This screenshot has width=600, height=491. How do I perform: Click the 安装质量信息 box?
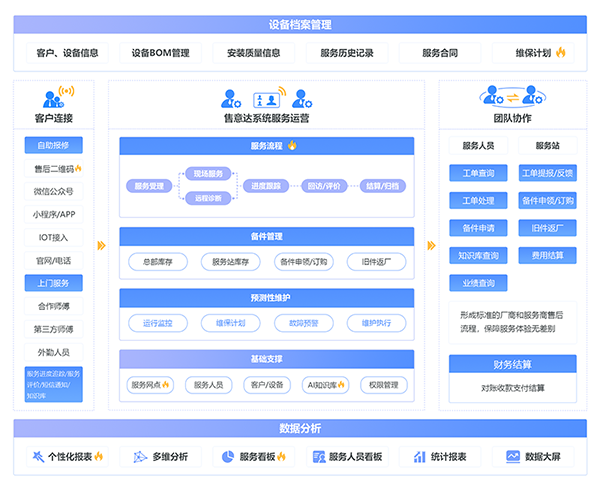254,53
